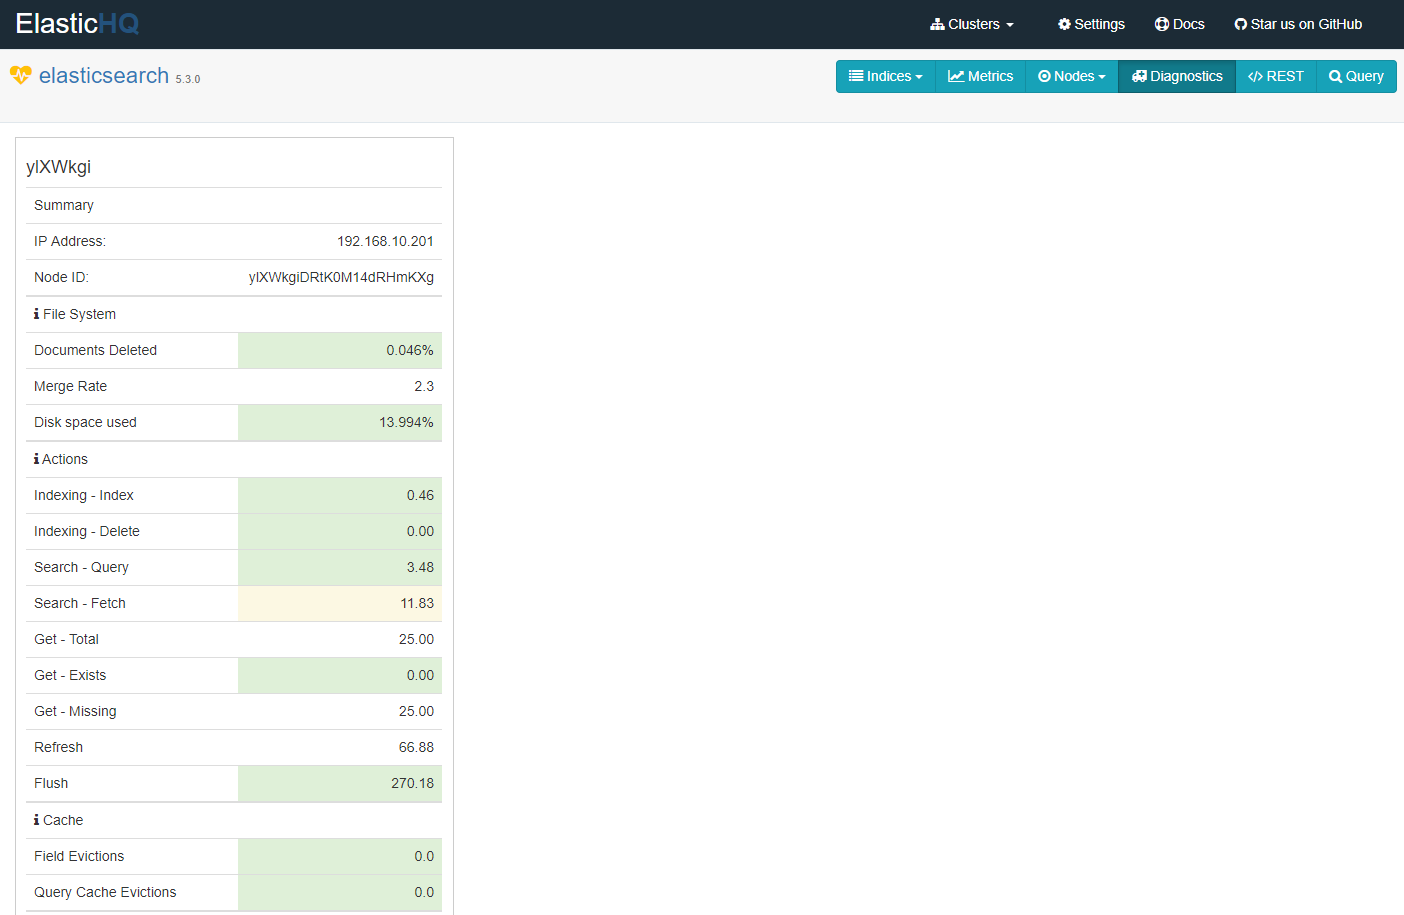Image resolution: width=1404 pixels, height=915 pixels.
Task: Expand the Indices dropdown button
Action: coord(886,76)
